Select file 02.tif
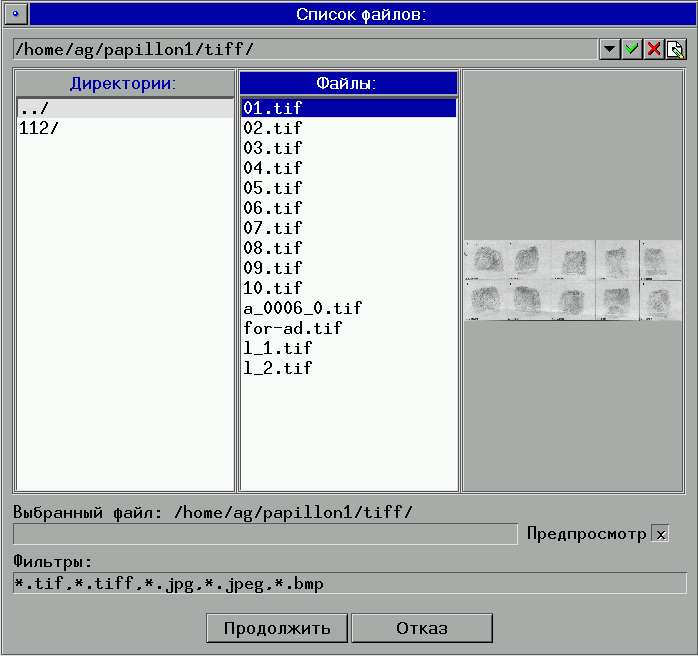The height and width of the screenshot is (656, 698). click(x=349, y=128)
